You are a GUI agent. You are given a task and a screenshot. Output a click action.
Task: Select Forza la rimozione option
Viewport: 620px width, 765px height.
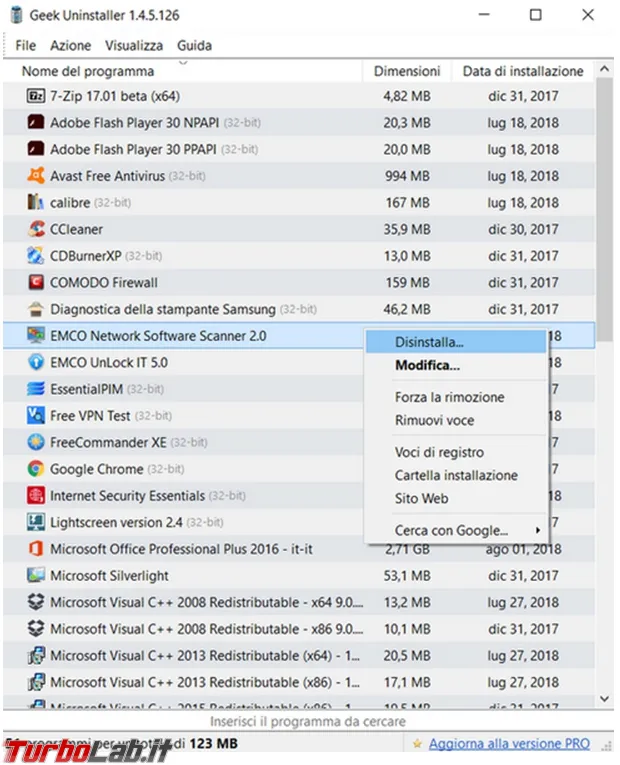(x=449, y=397)
